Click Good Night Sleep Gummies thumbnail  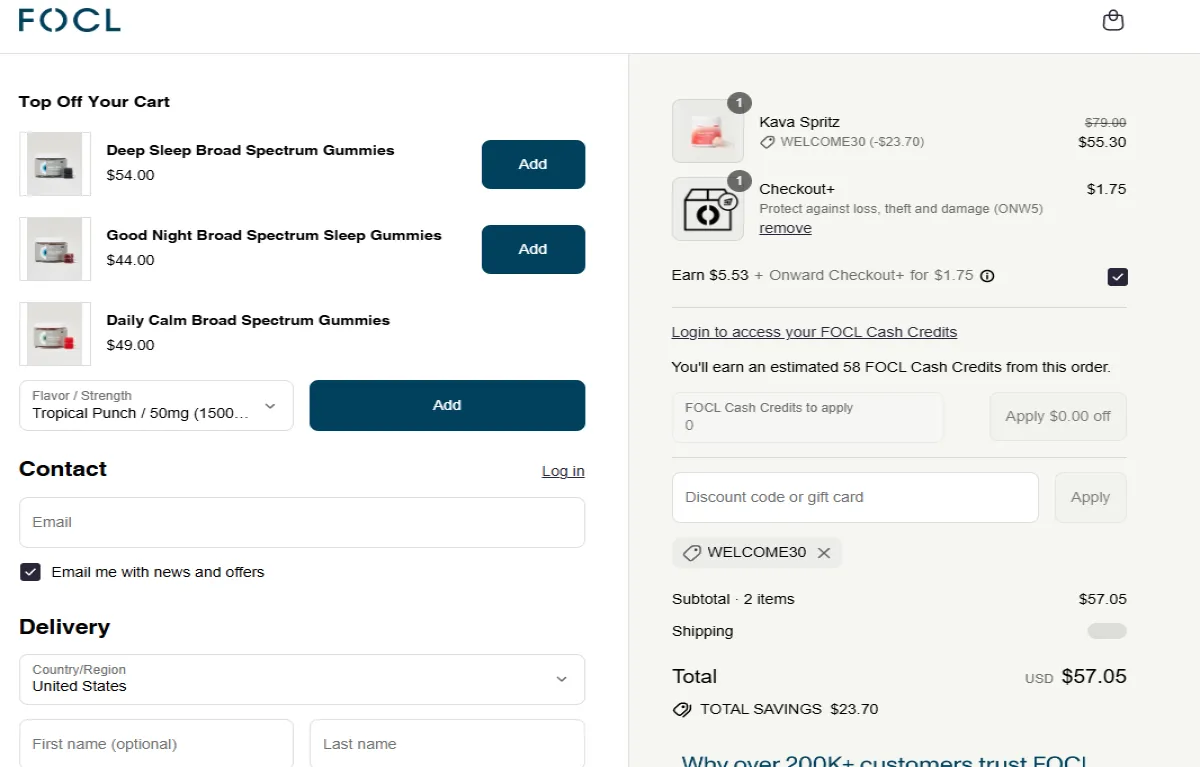pyautogui.click(x=55, y=249)
